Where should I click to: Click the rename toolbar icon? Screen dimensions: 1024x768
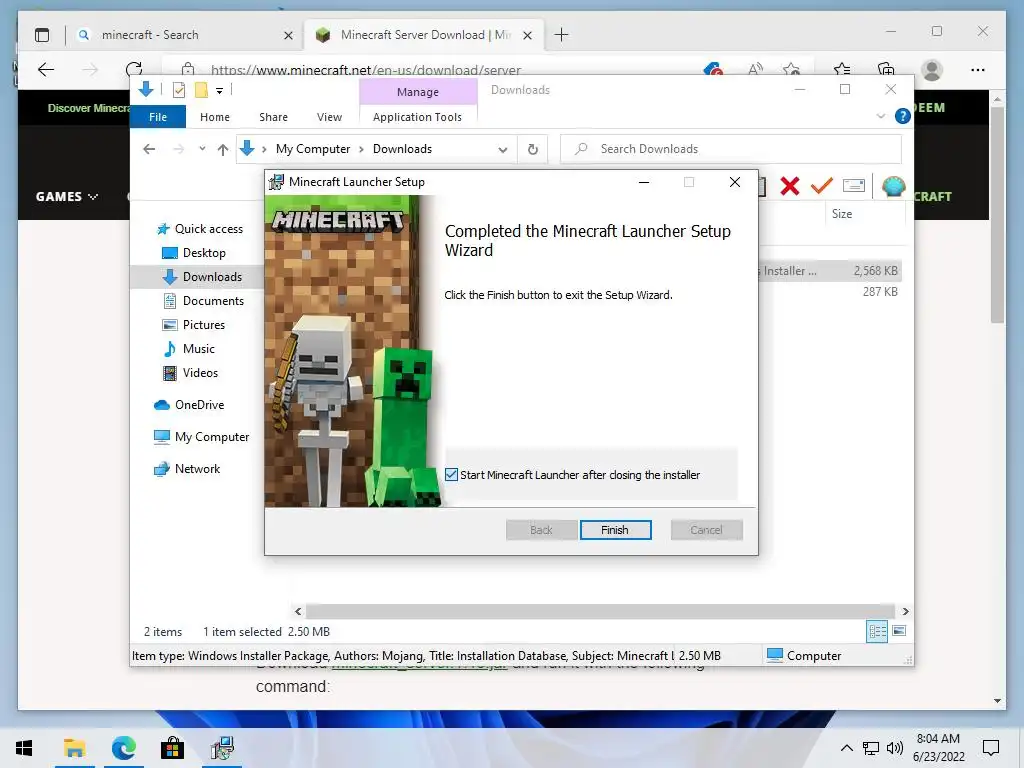(854, 186)
